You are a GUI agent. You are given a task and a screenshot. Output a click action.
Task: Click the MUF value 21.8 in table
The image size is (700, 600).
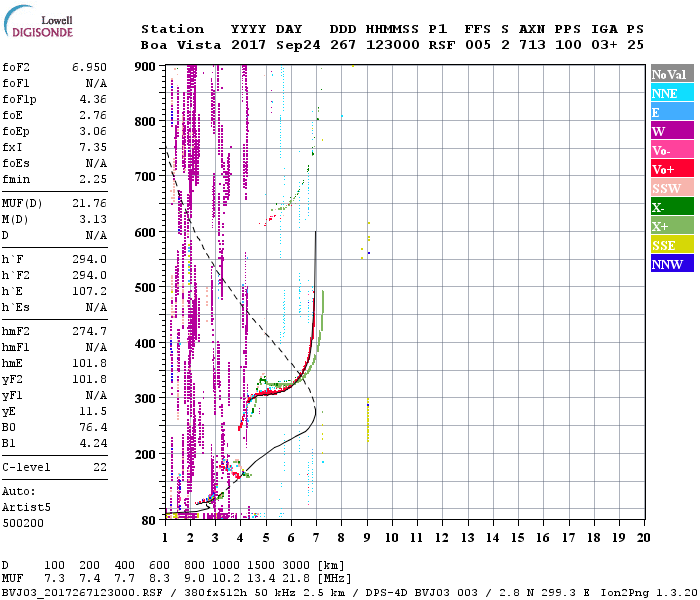296,579
